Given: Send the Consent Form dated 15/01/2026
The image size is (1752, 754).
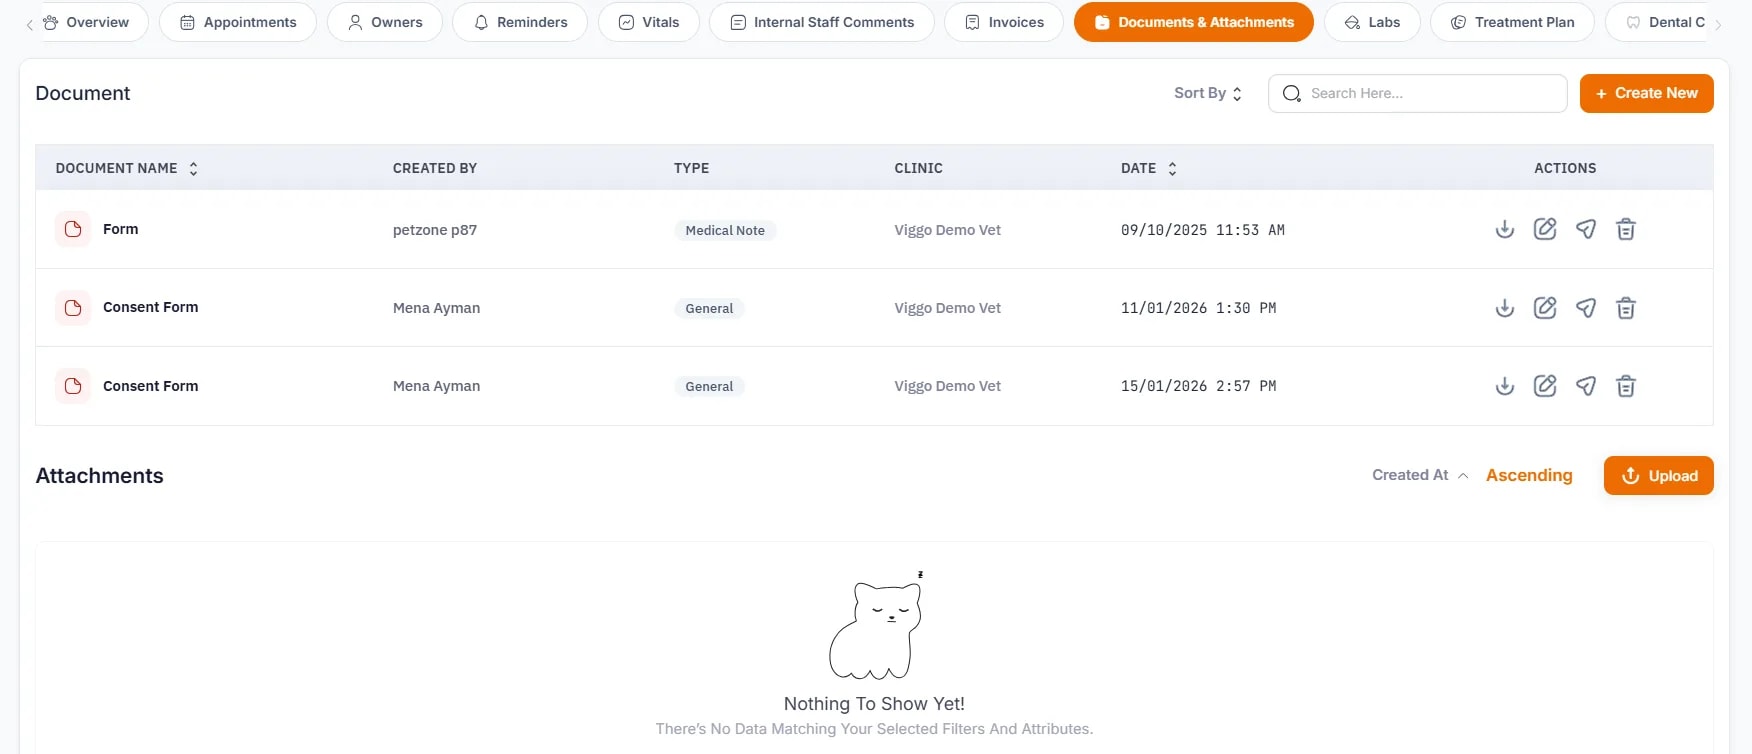Looking at the screenshot, I should click(x=1586, y=386).
